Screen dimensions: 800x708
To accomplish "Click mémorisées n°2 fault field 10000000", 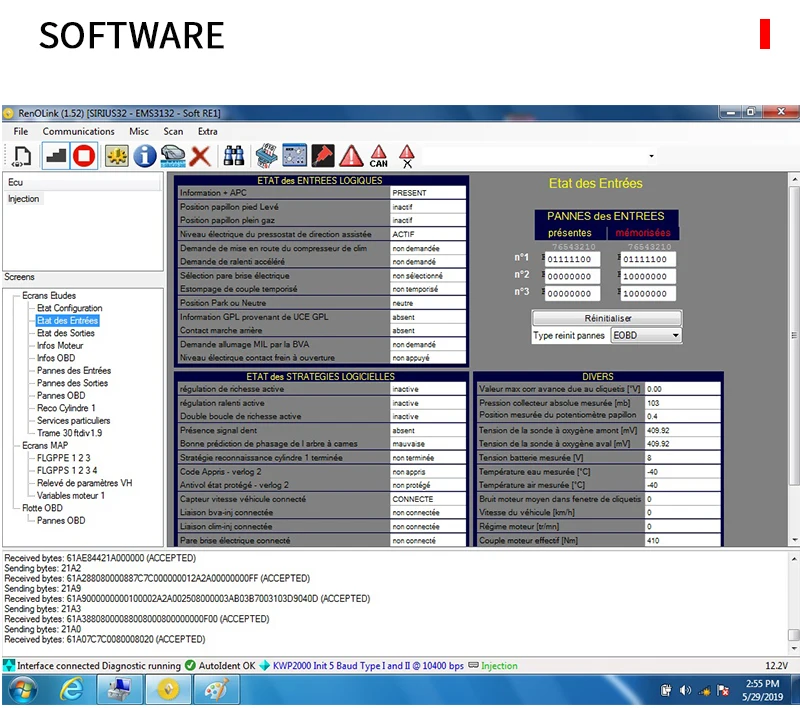I will 648,276.
